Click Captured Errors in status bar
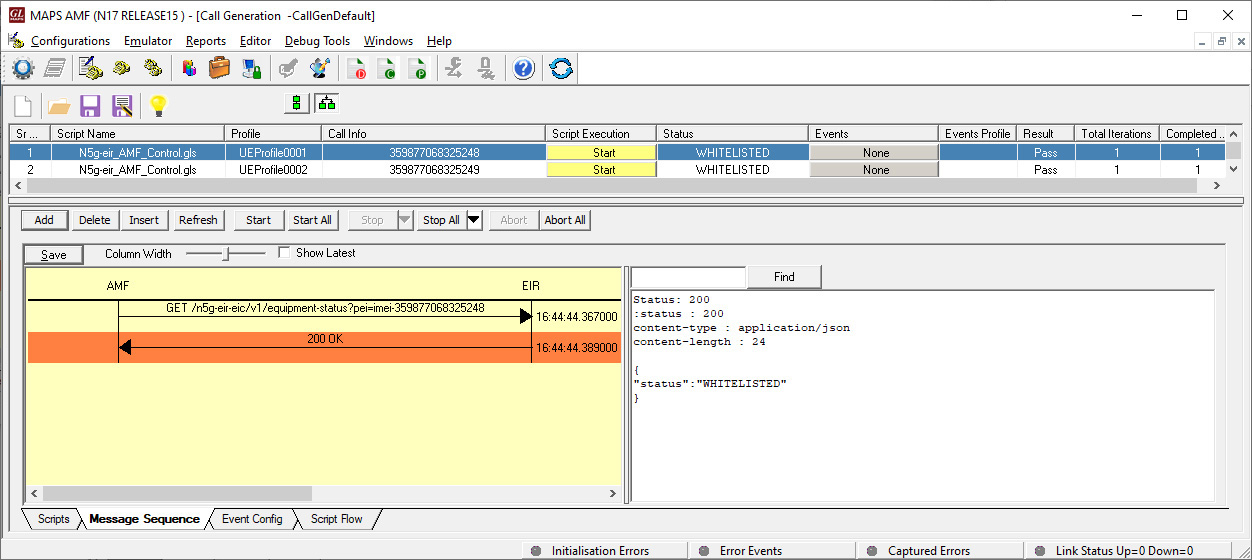This screenshot has width=1252, height=560. [x=928, y=551]
